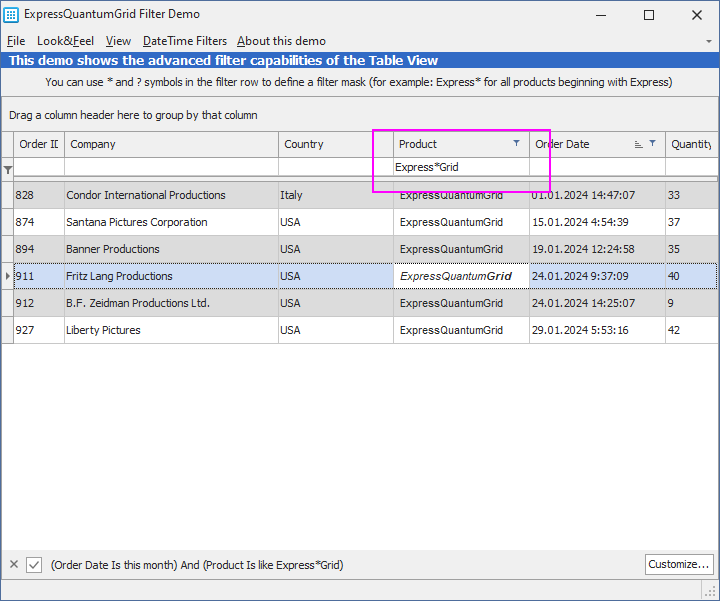
Task: Open the File menu
Action: click(16, 41)
